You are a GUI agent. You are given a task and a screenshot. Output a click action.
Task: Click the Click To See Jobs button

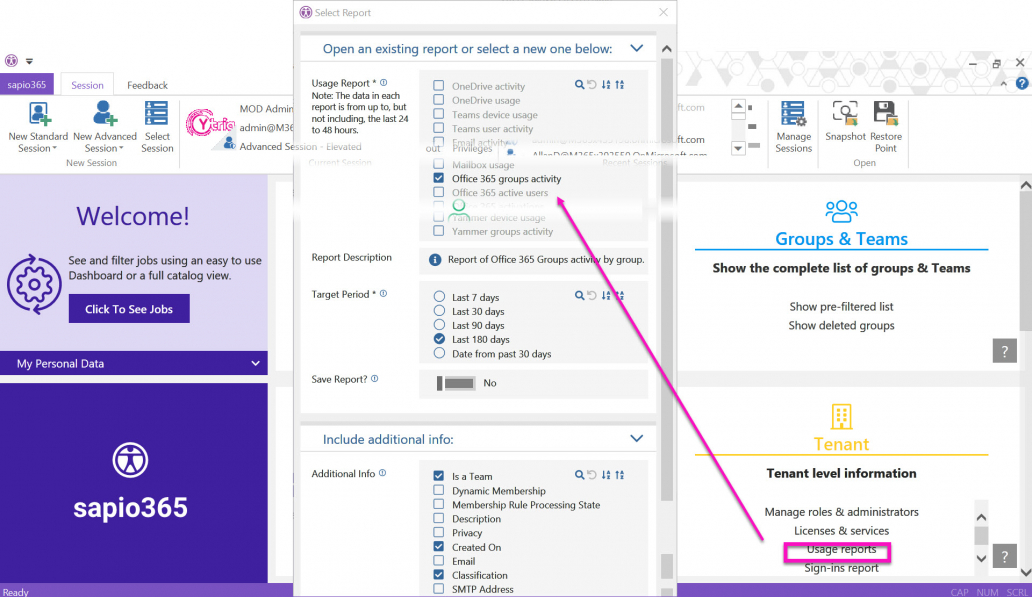129,309
